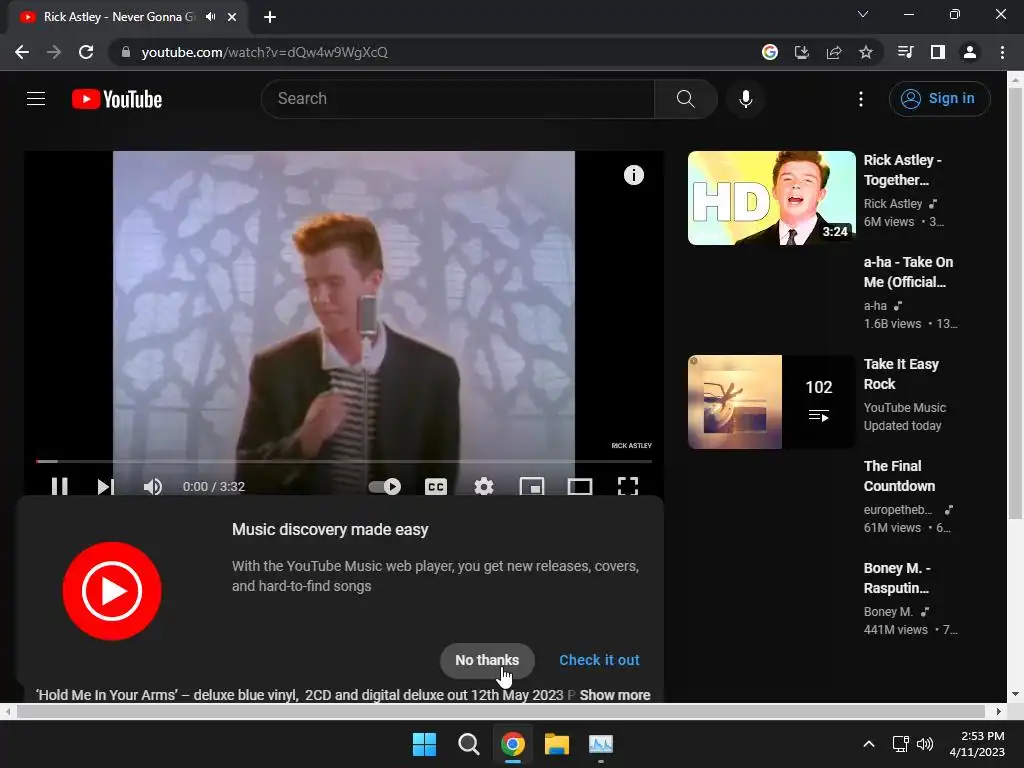
Task: View site information lock icon
Action: [126, 52]
